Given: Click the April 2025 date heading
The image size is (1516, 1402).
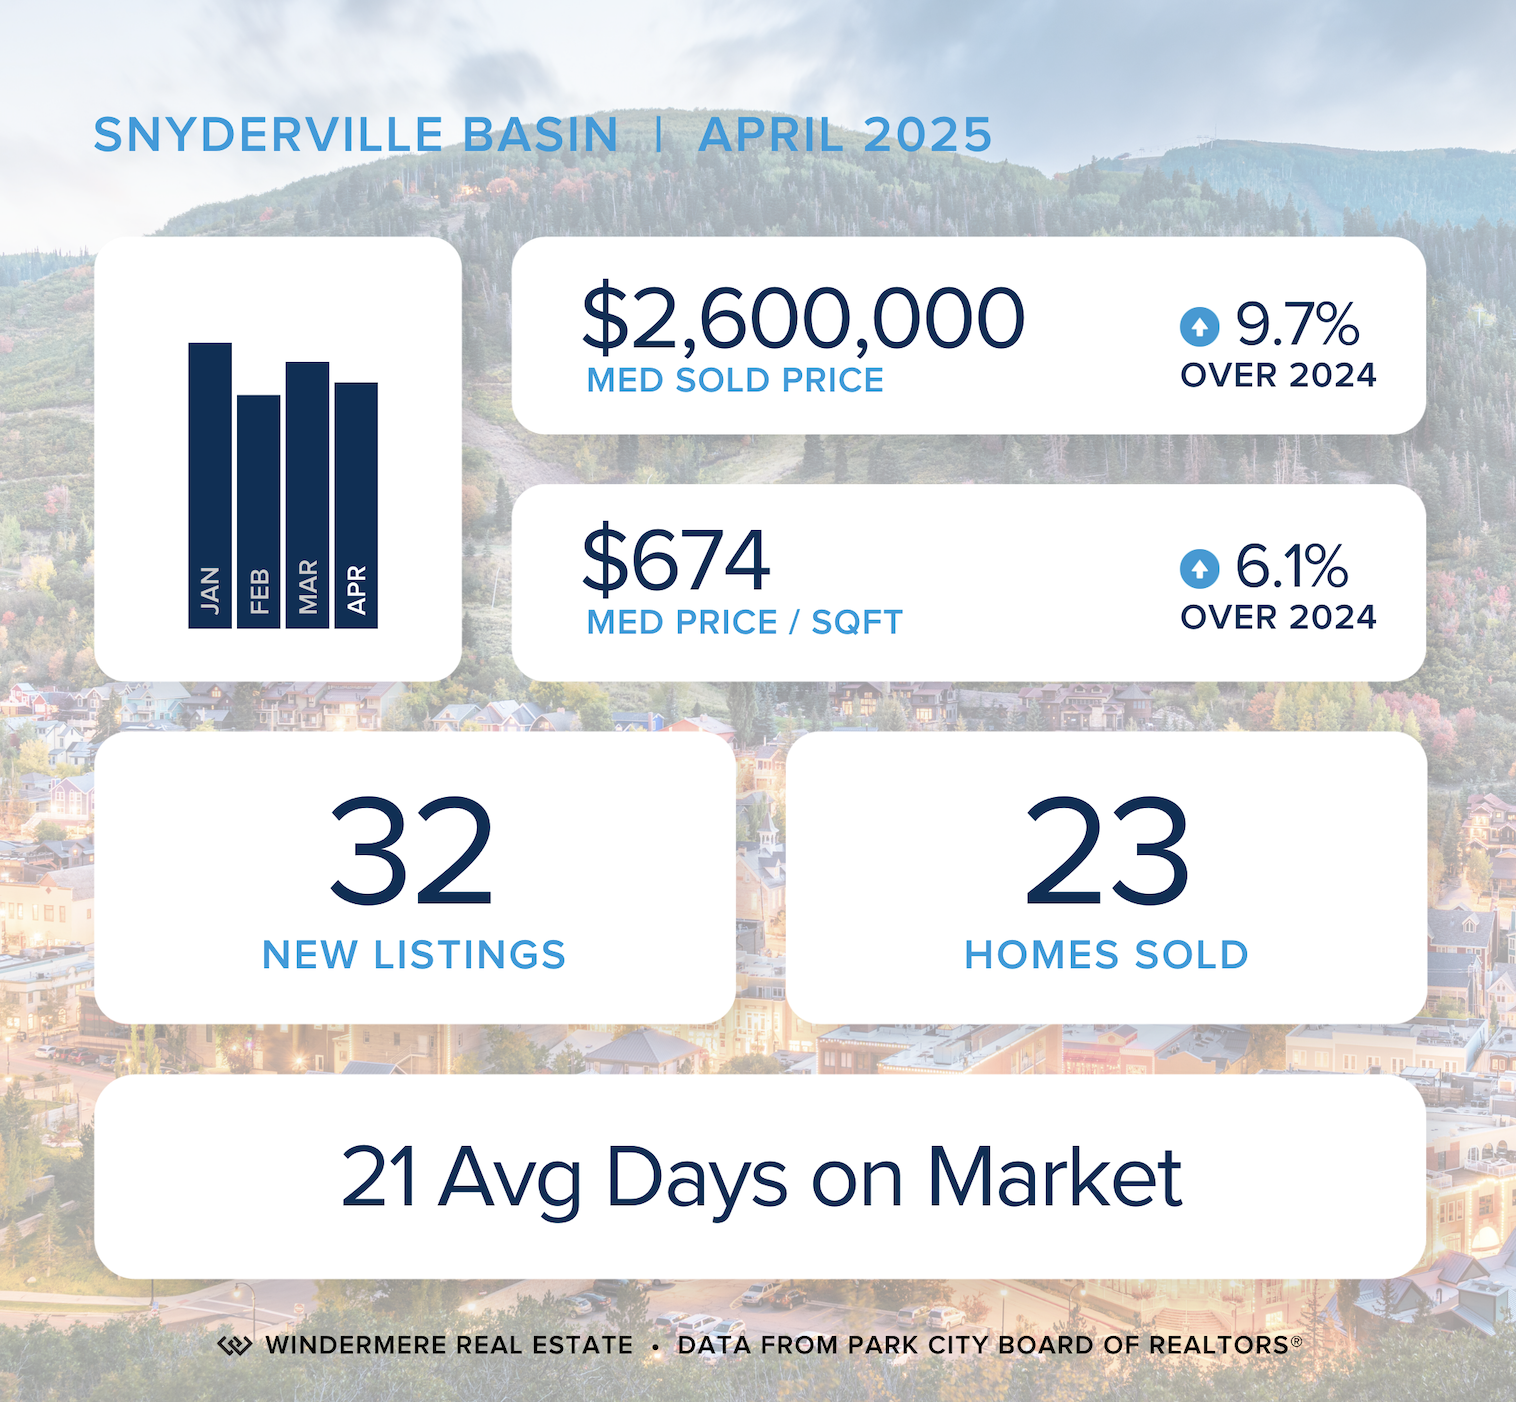Looking at the screenshot, I should click(x=845, y=135).
